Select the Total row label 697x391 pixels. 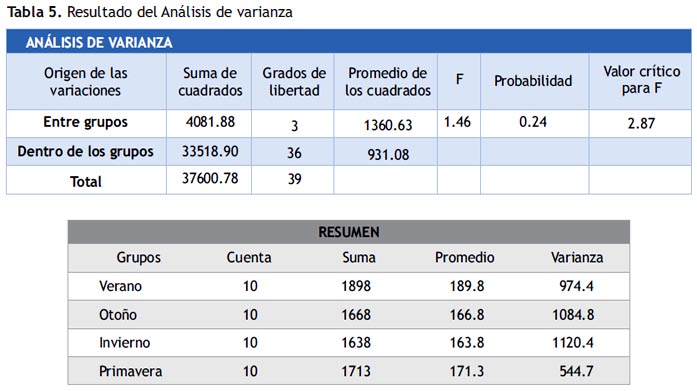86,180
